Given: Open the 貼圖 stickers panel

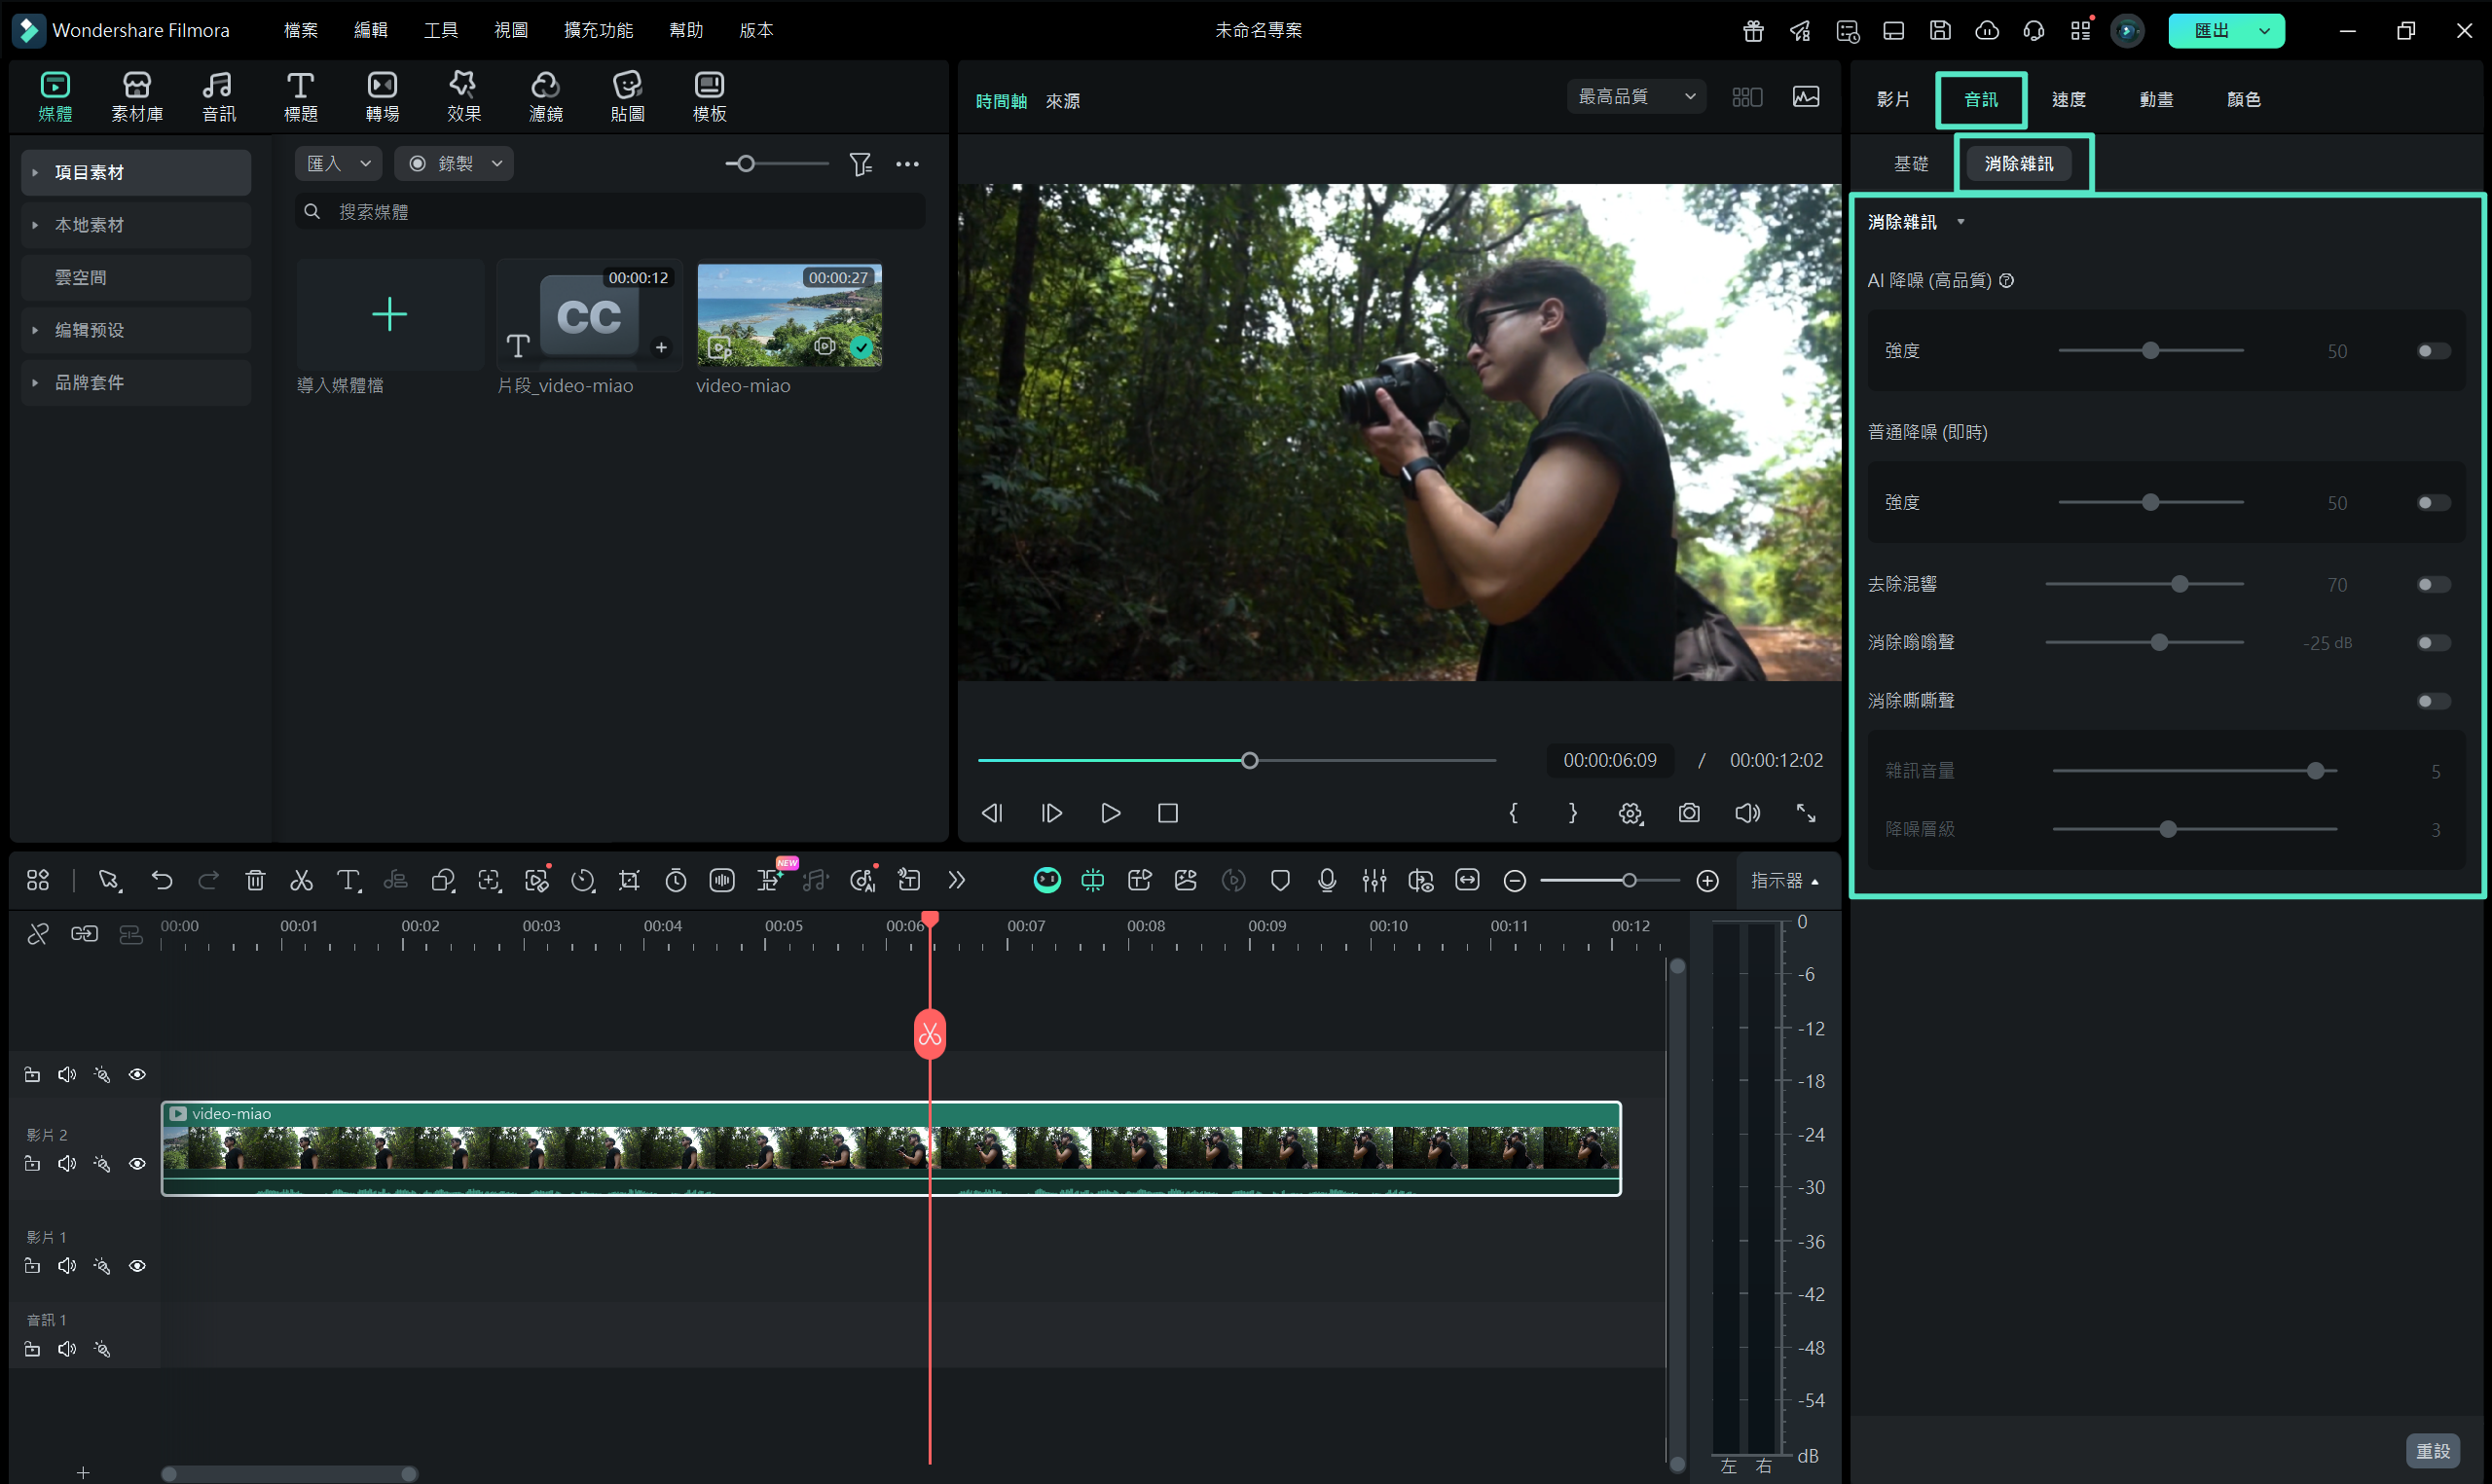Looking at the screenshot, I should pyautogui.click(x=627, y=97).
